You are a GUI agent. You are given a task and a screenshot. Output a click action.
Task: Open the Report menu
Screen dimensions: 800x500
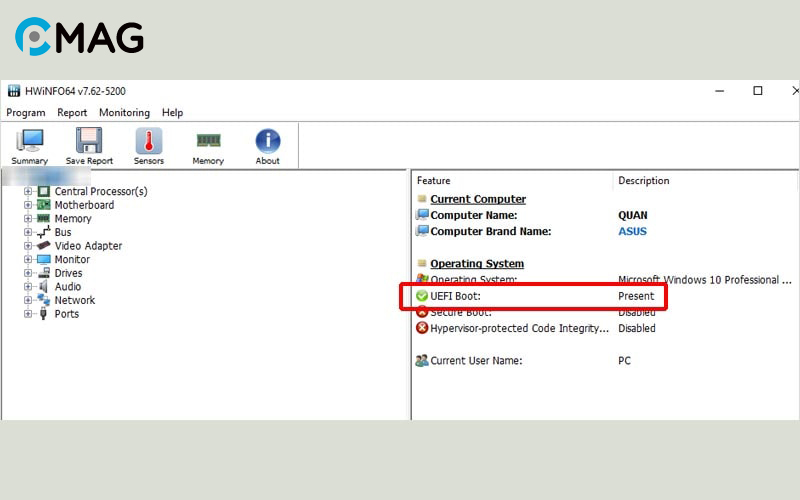click(72, 113)
